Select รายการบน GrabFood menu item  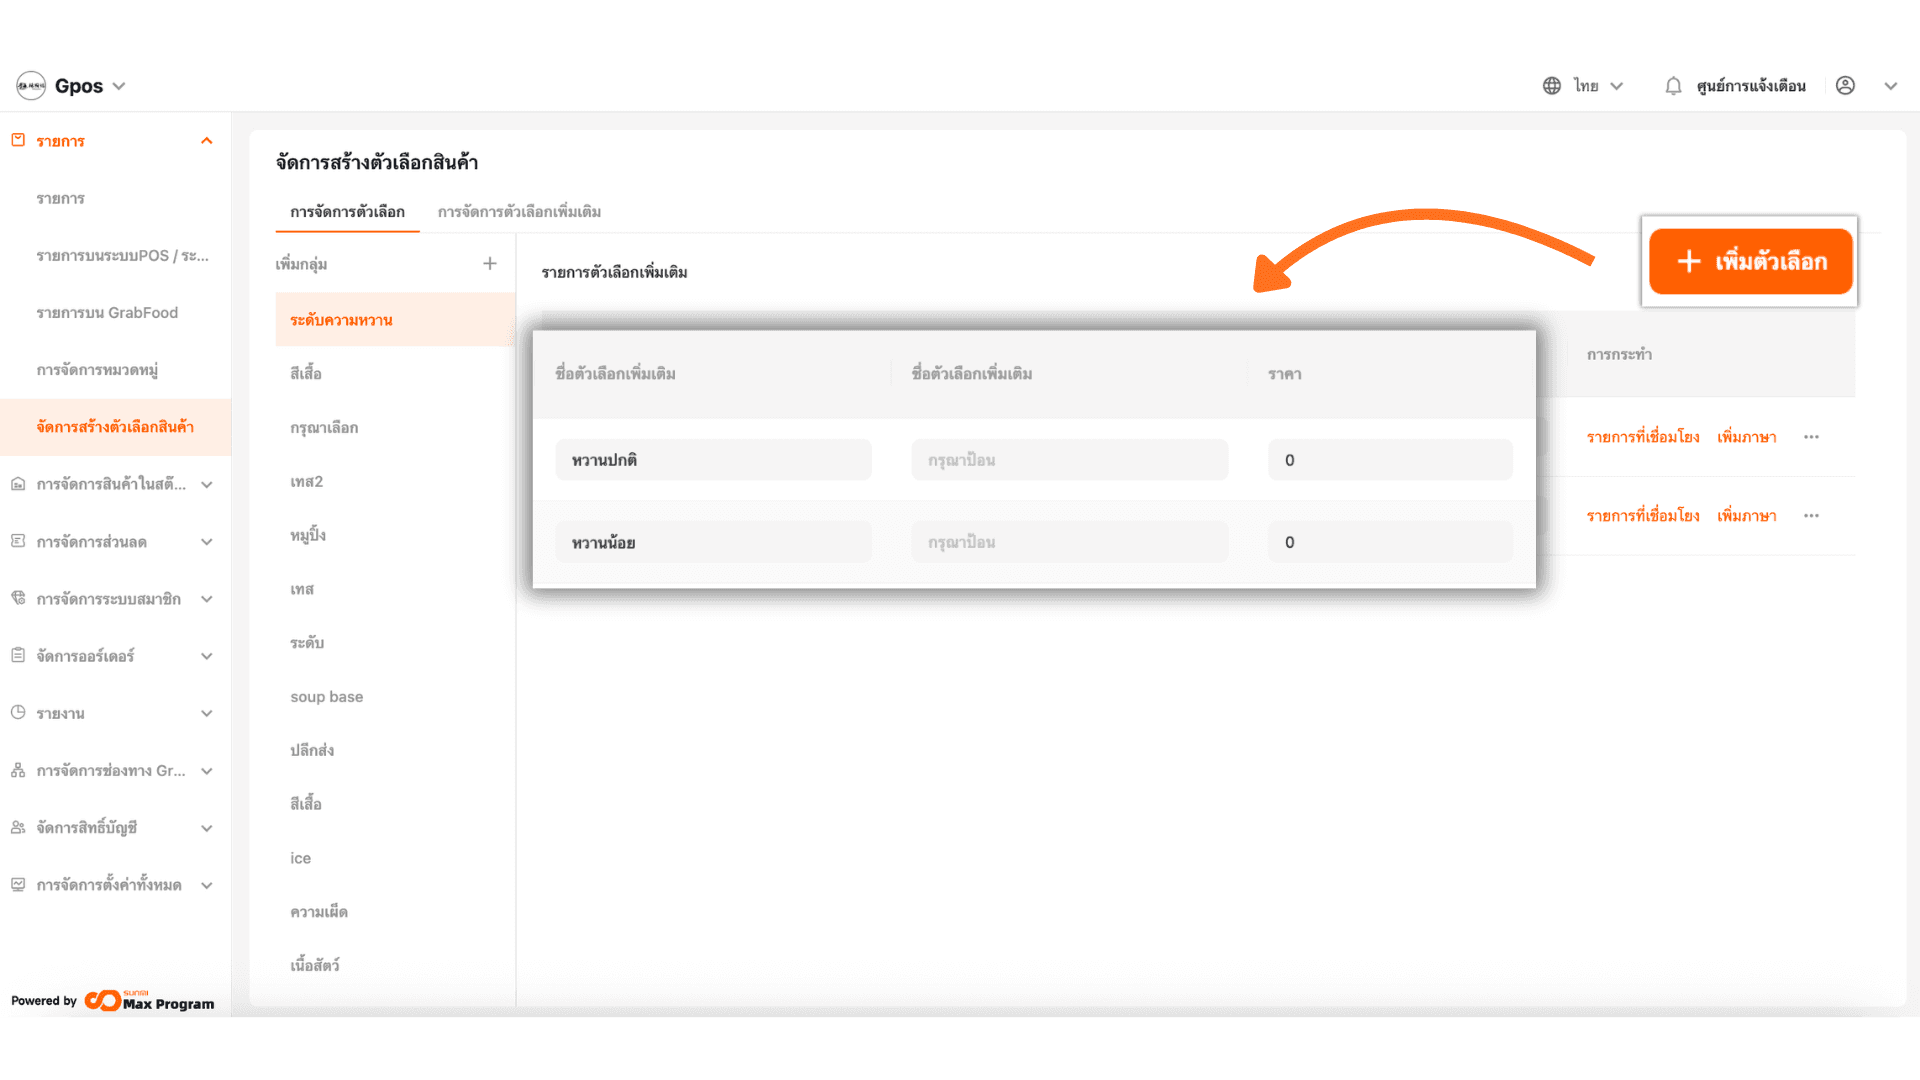[107, 313]
